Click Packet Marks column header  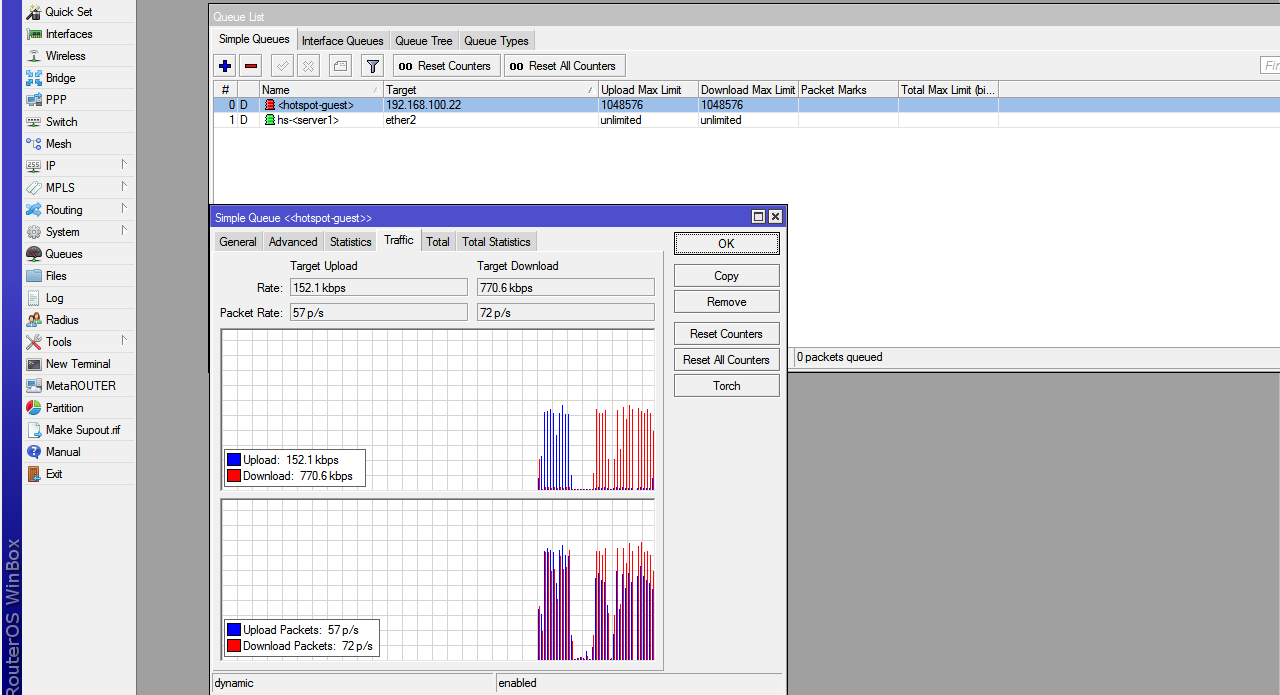[847, 90]
